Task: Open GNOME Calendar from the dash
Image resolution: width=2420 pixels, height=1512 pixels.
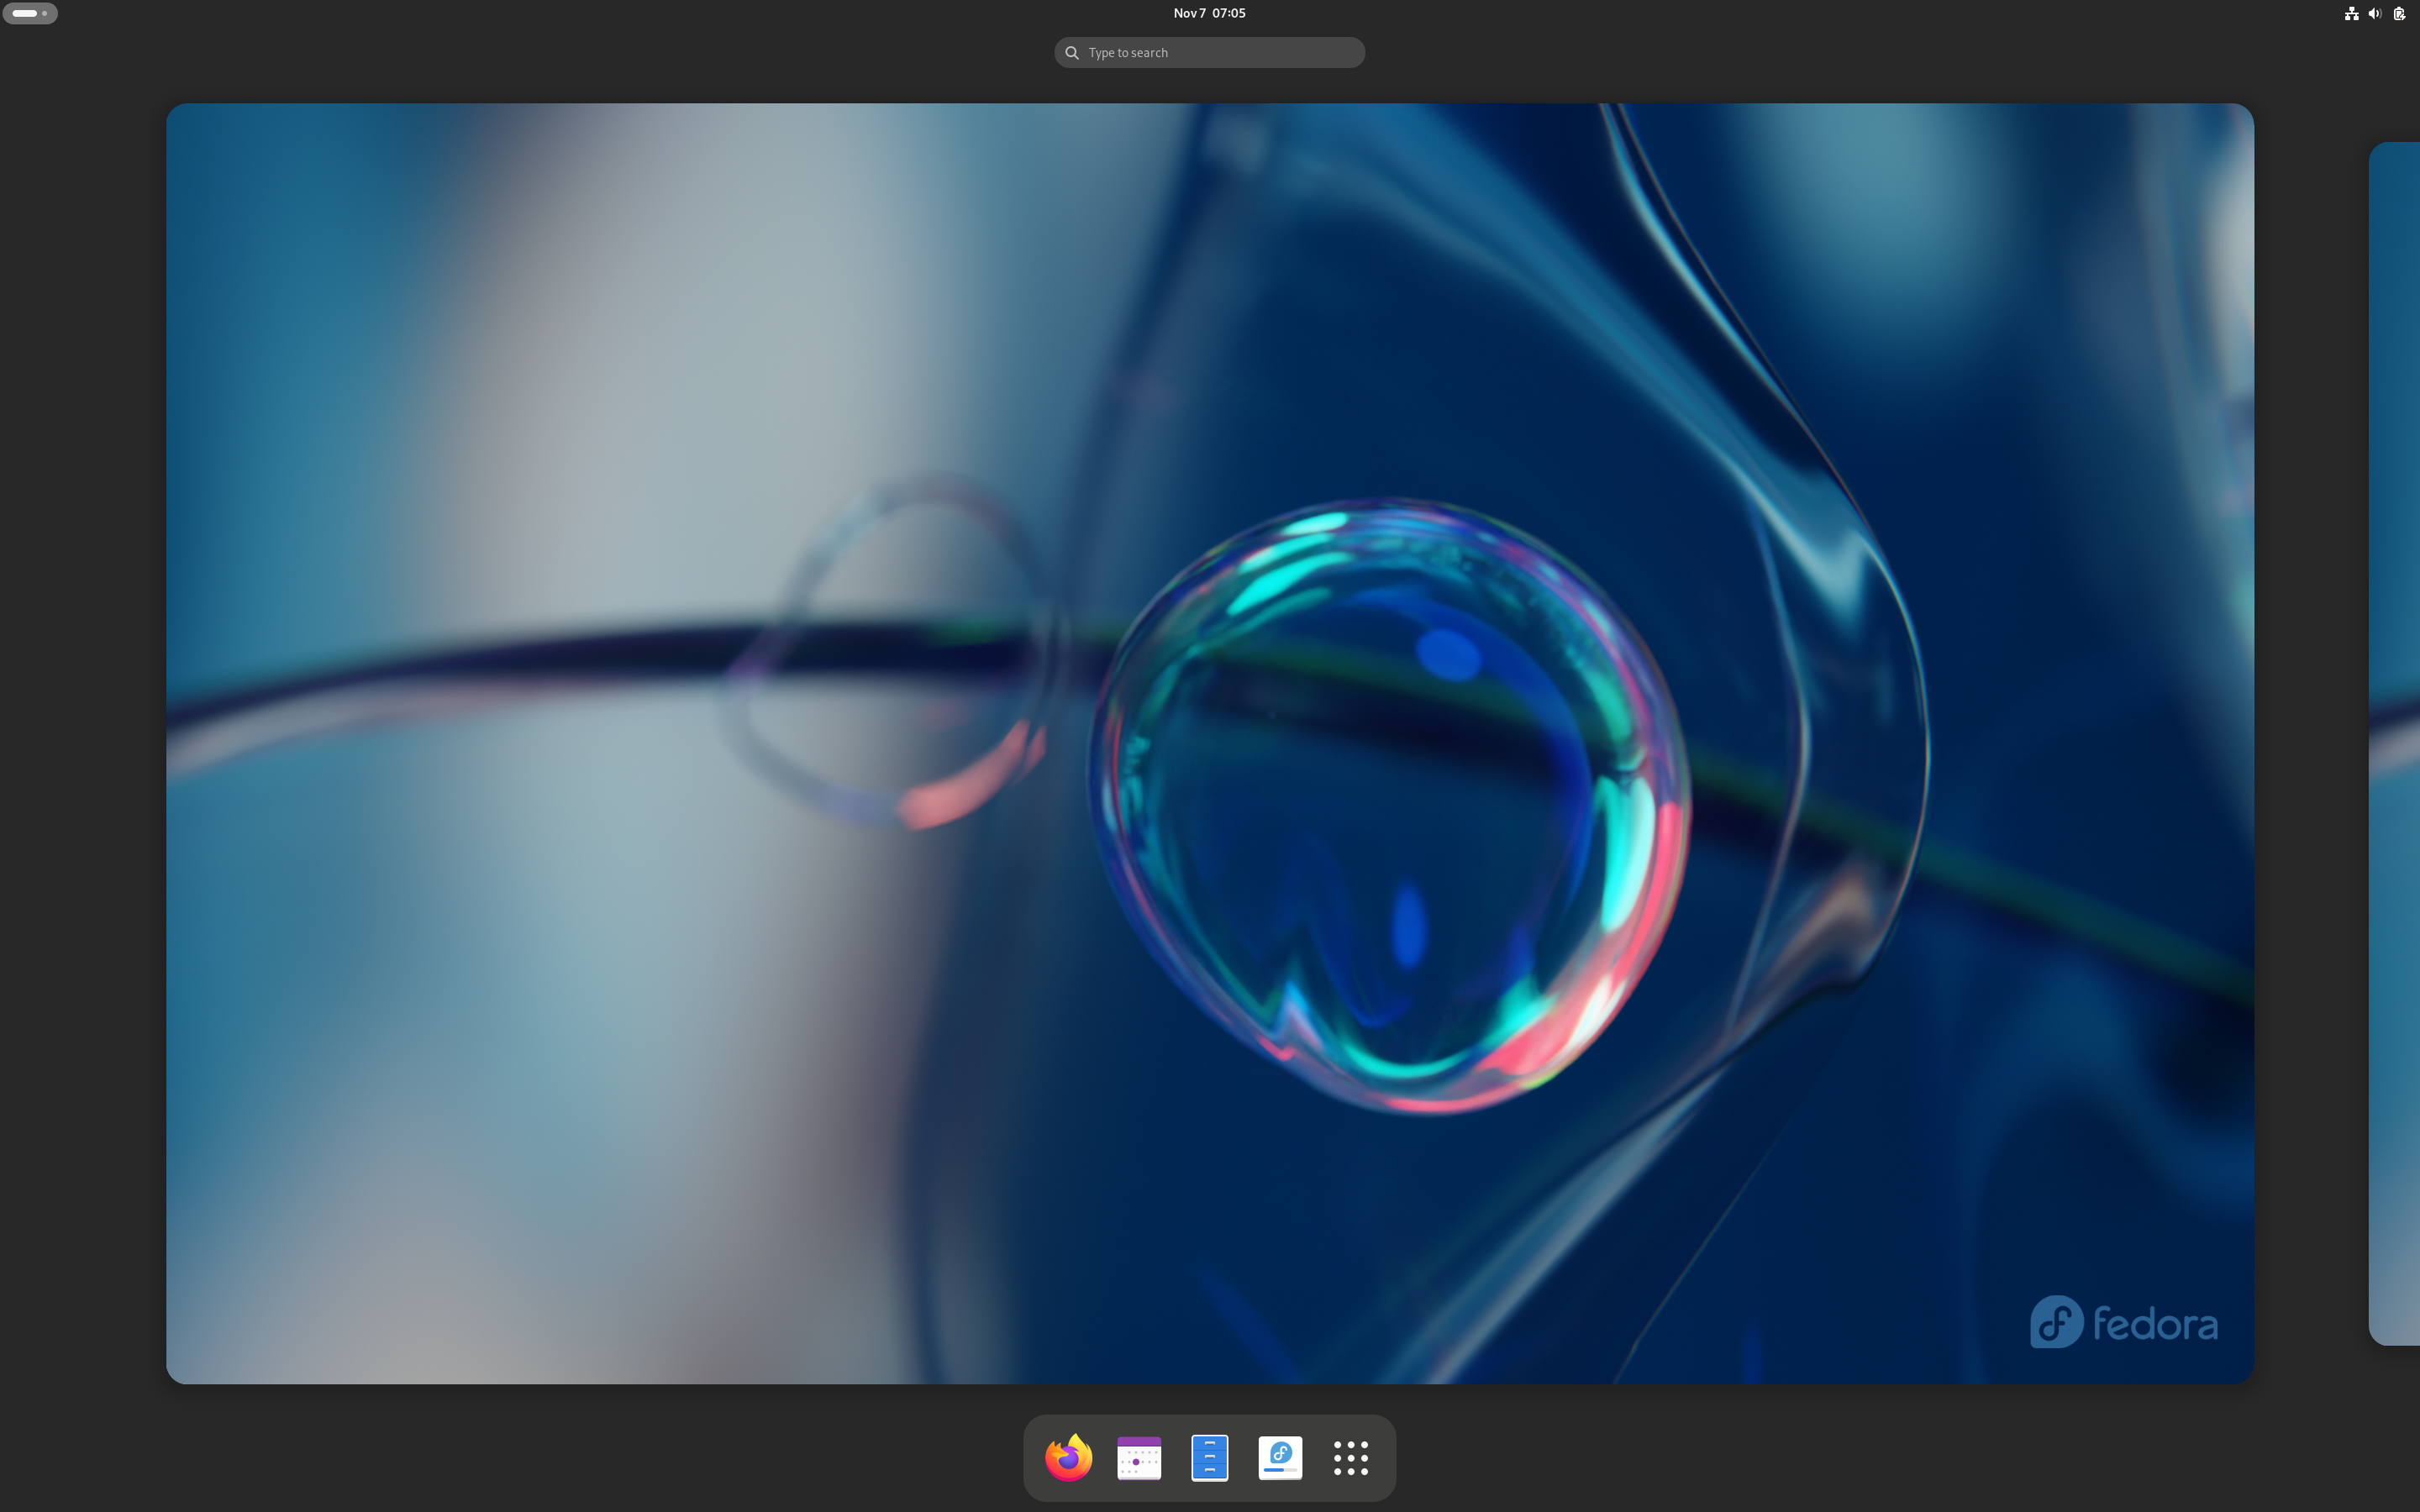Action: 1139,1458
